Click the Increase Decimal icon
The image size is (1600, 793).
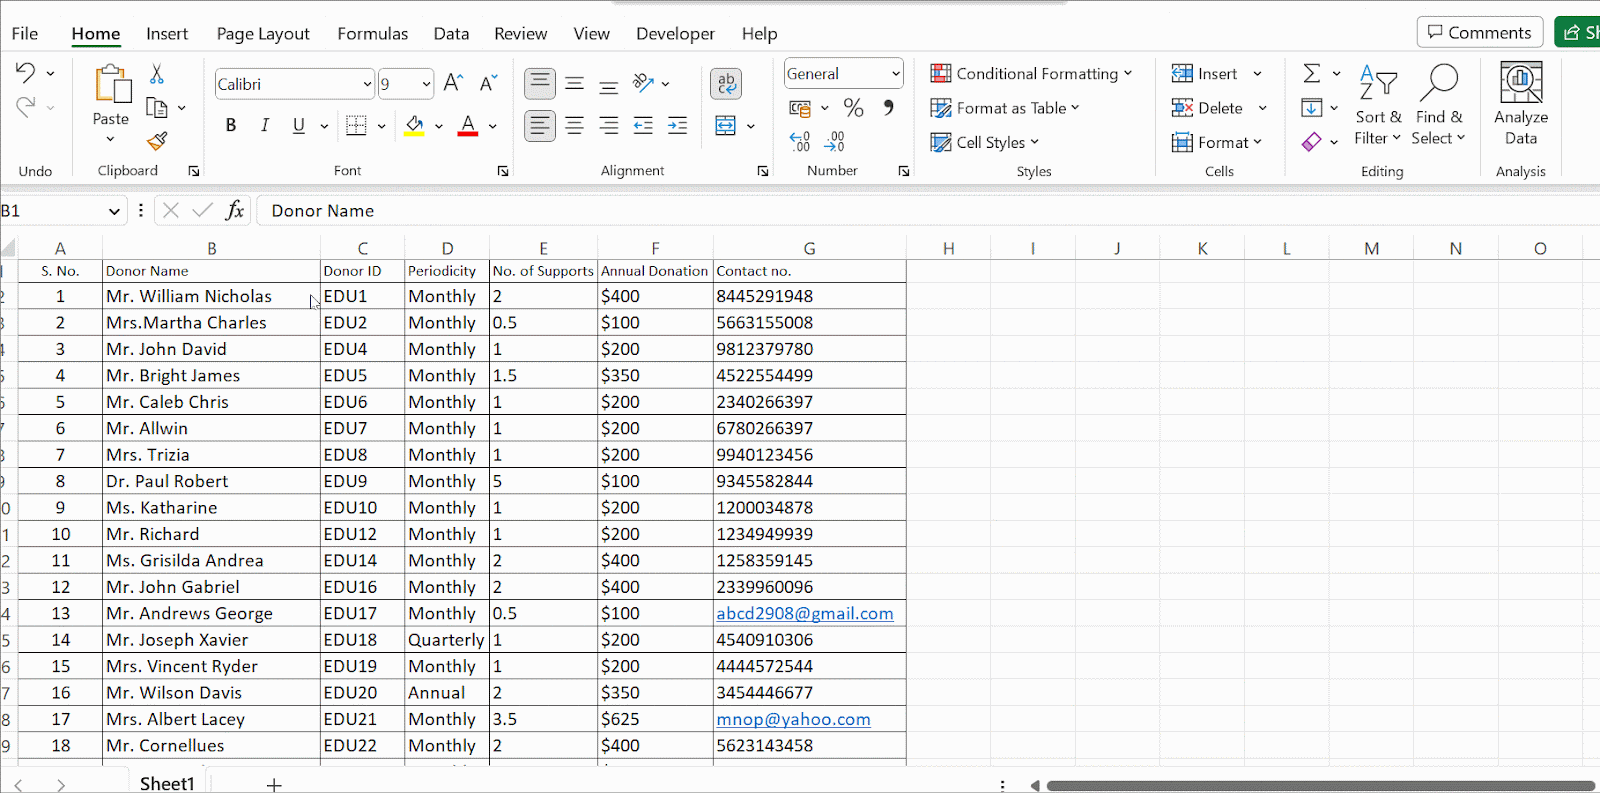click(800, 142)
